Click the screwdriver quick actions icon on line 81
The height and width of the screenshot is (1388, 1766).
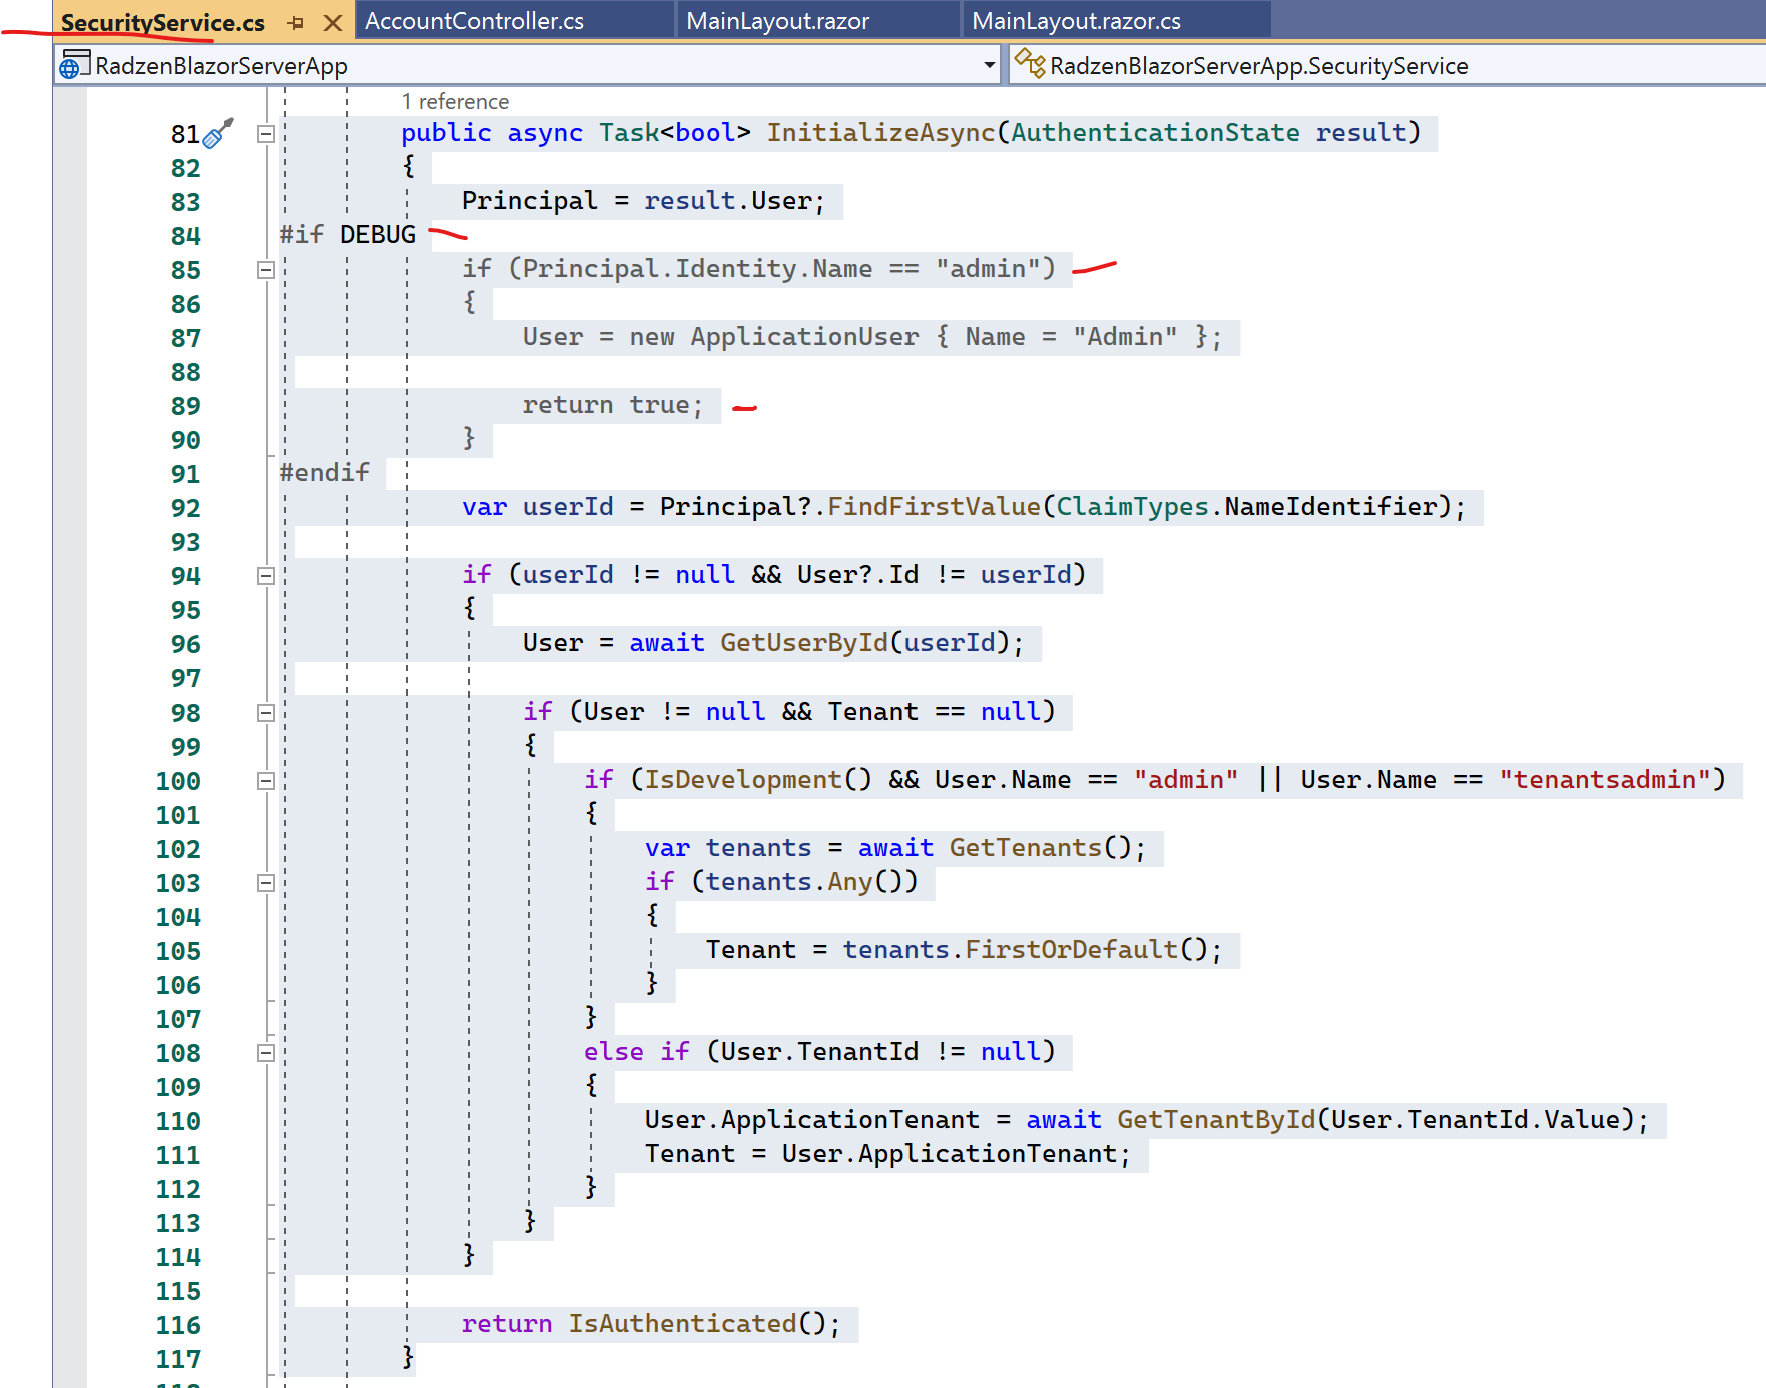[x=218, y=133]
